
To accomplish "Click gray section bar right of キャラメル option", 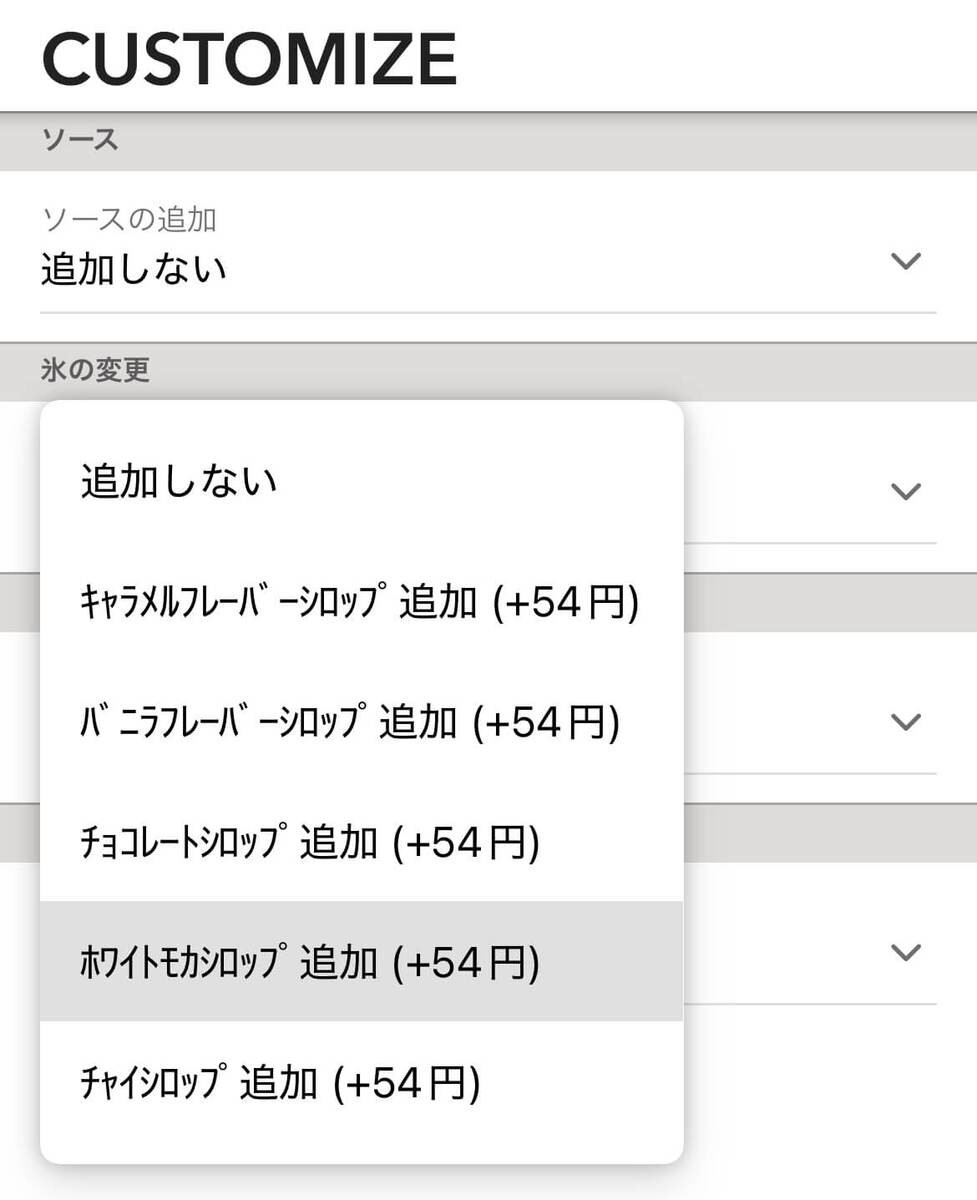I will pos(830,602).
